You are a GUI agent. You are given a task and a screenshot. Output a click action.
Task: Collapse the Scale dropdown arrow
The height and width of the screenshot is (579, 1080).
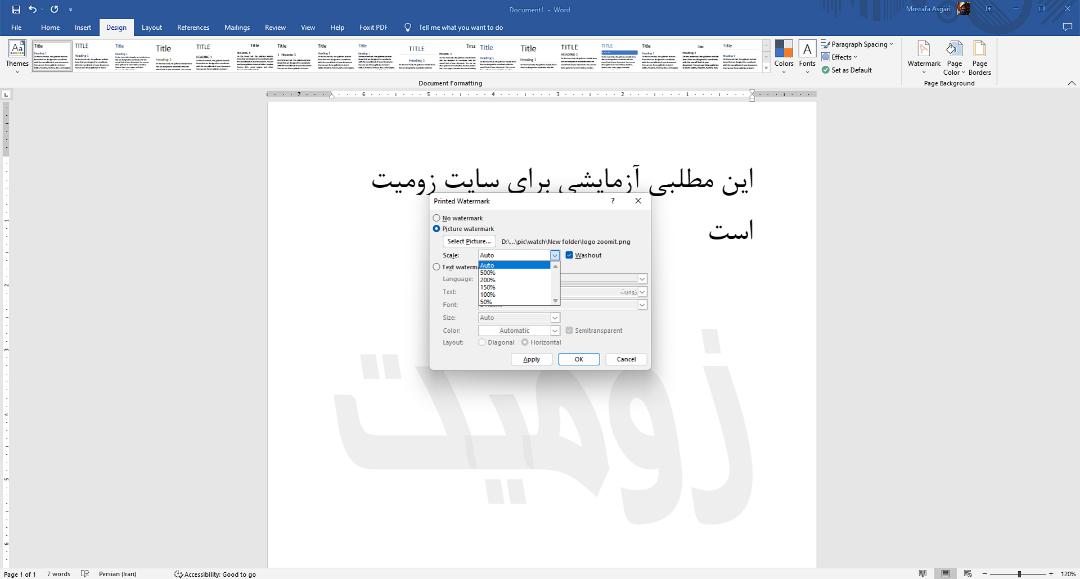[x=554, y=255]
